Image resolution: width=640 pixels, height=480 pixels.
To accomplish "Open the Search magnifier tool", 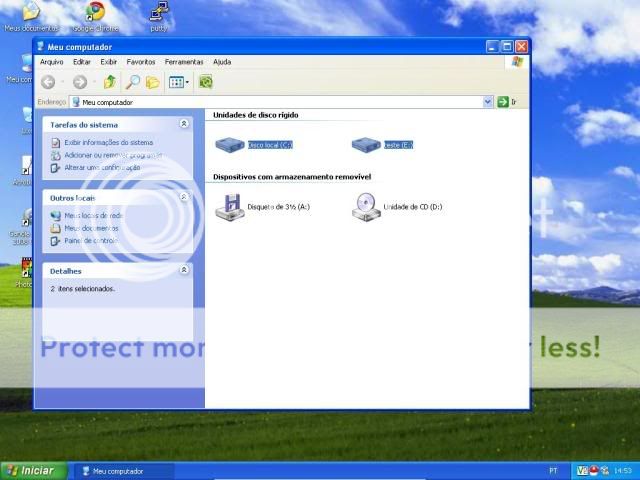I will point(132,82).
